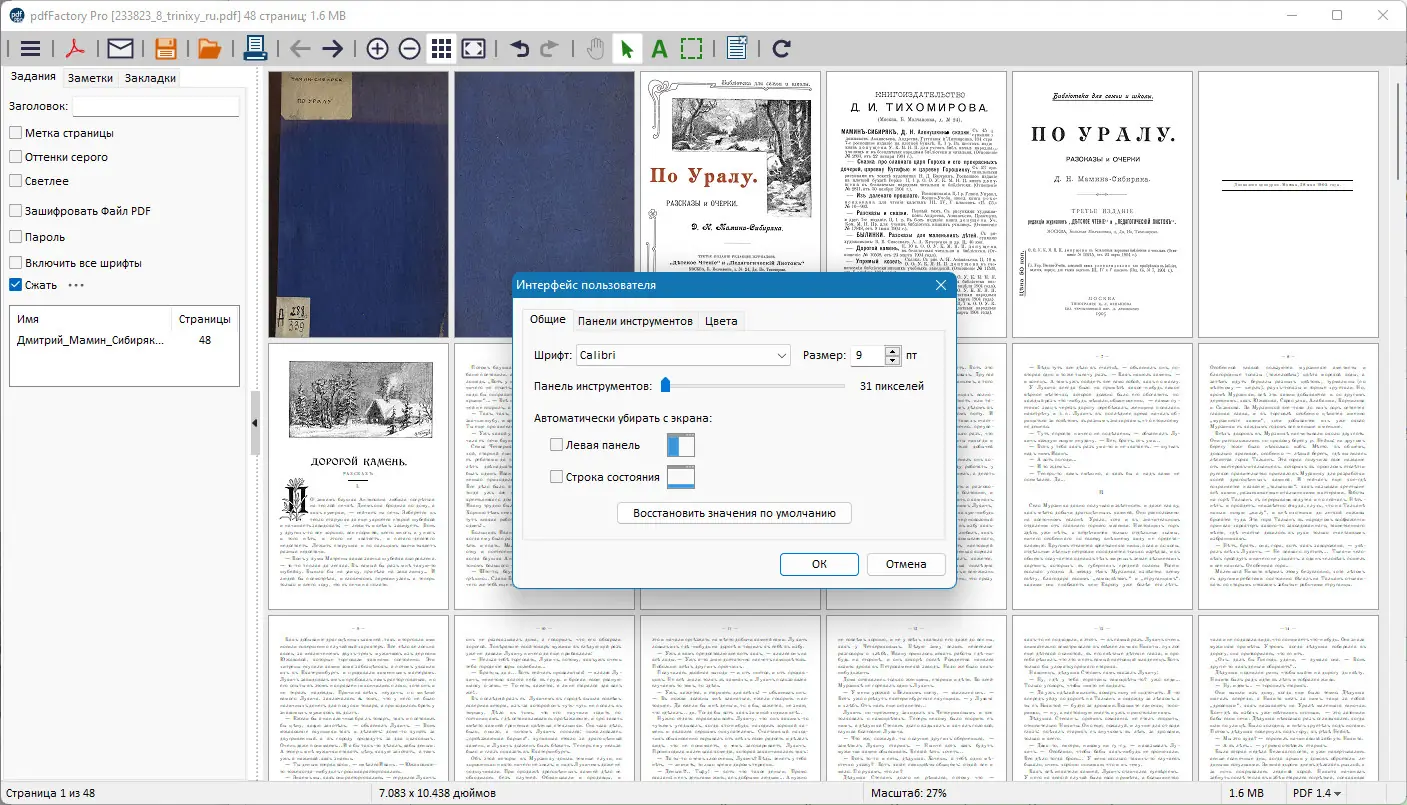
Task: Check Левая панель auto-hide checkbox
Action: [557, 445]
